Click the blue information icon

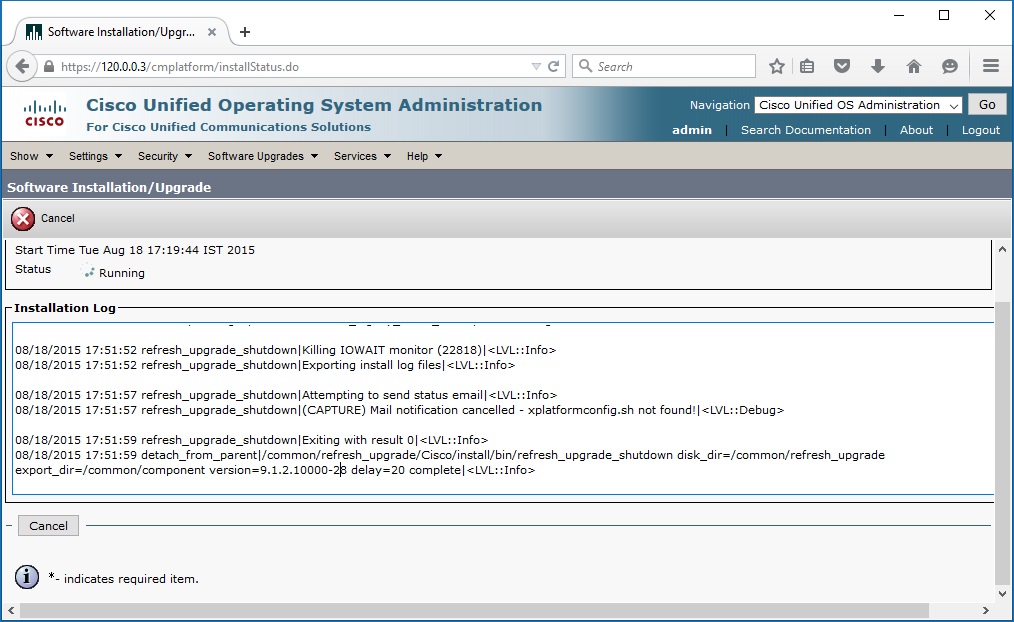(27, 577)
